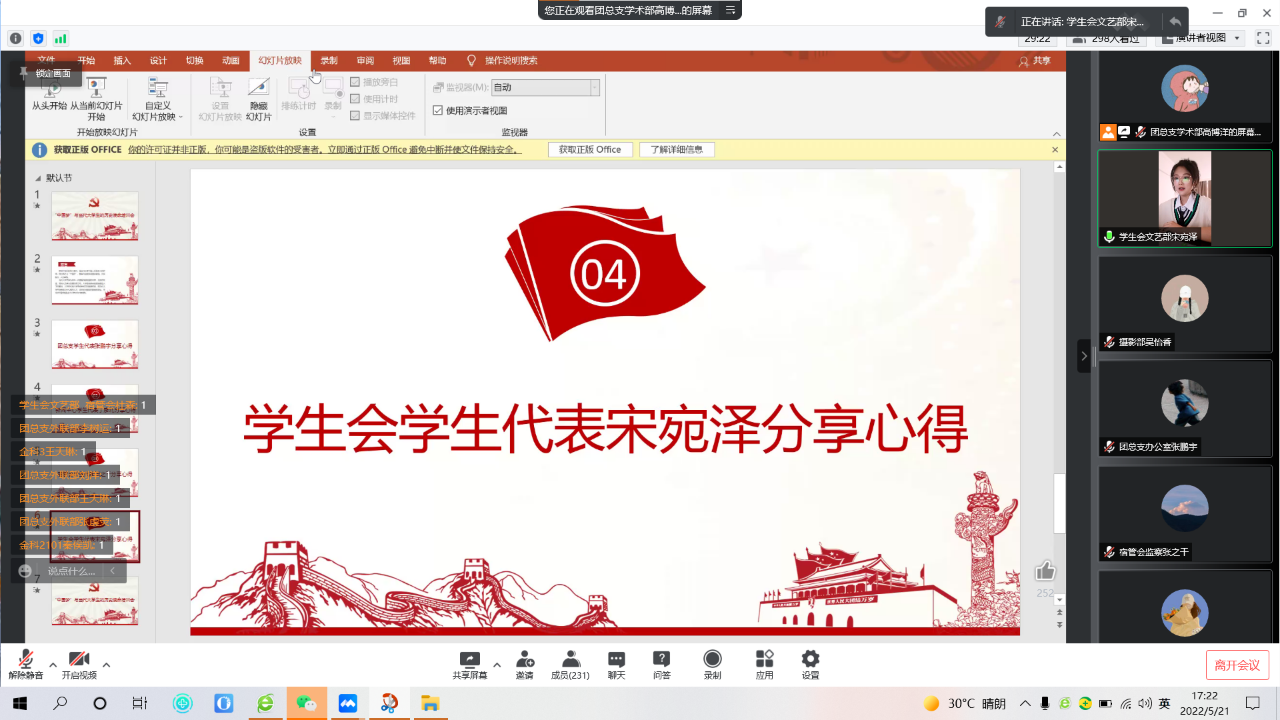The height and width of the screenshot is (720, 1280).
Task: Click the 邀请 invite icon
Action: click(x=524, y=659)
